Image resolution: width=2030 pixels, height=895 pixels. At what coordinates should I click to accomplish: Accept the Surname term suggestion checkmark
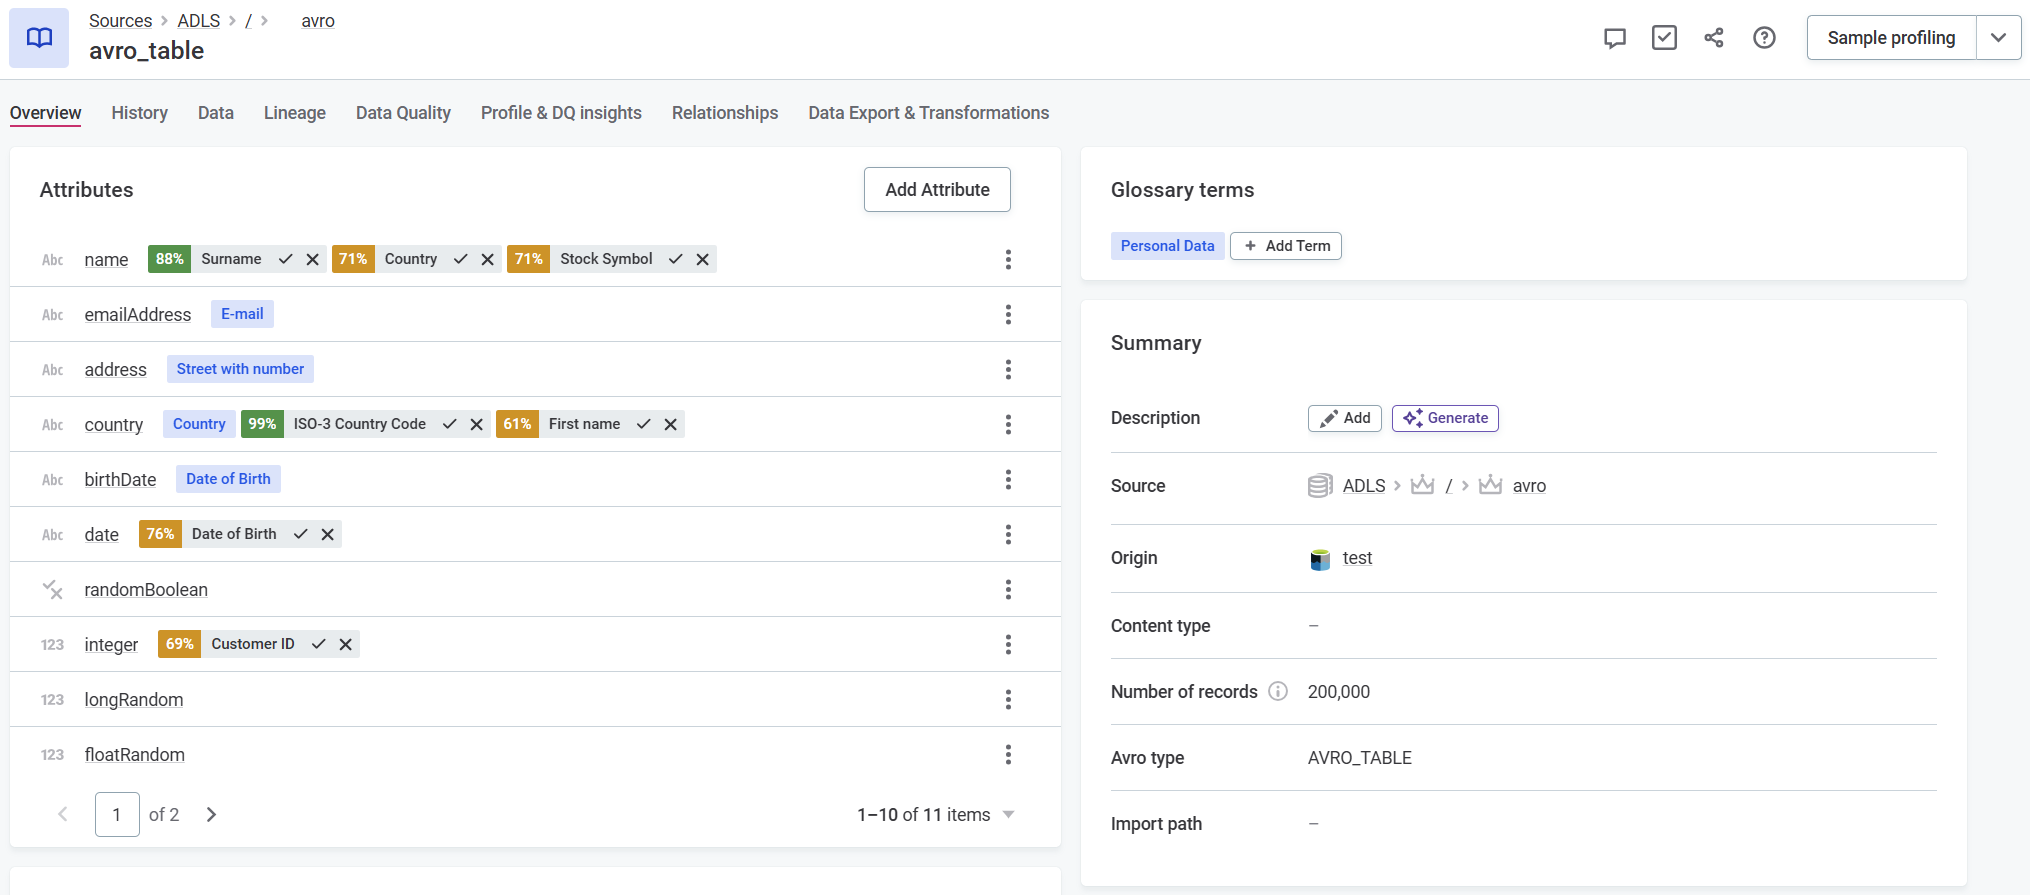[286, 259]
